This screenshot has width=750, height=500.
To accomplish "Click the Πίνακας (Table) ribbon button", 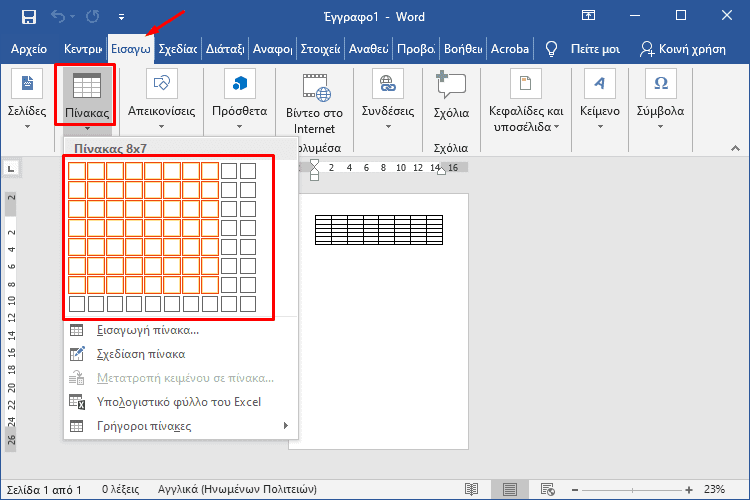I will point(87,96).
